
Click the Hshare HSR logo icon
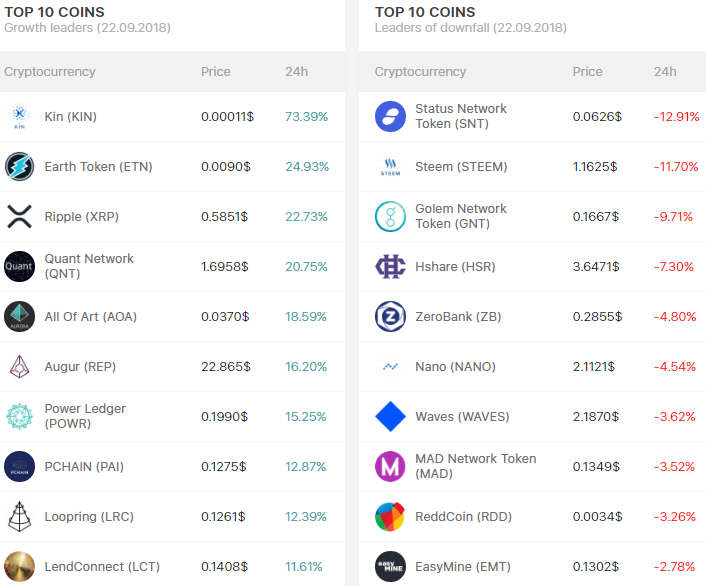tap(390, 267)
